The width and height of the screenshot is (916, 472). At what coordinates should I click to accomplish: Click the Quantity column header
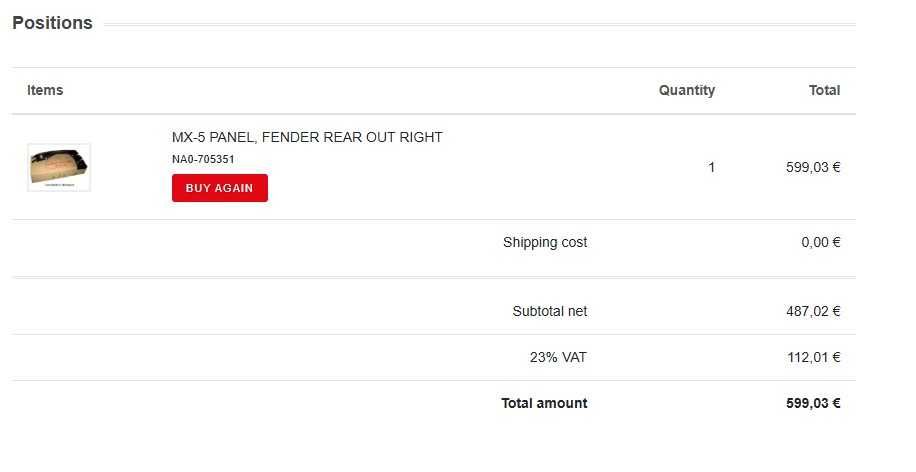[686, 90]
